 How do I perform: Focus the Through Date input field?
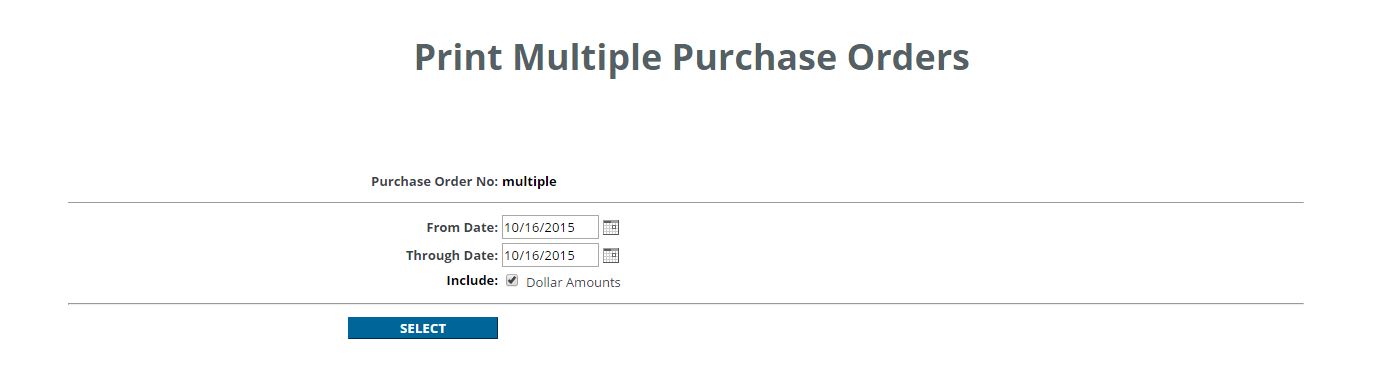click(x=550, y=255)
